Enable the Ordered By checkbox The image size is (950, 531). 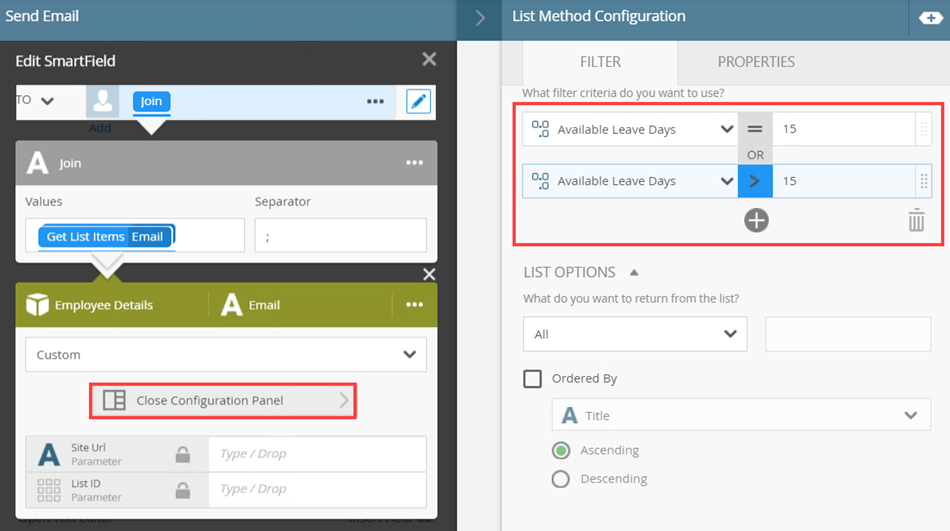(533, 379)
